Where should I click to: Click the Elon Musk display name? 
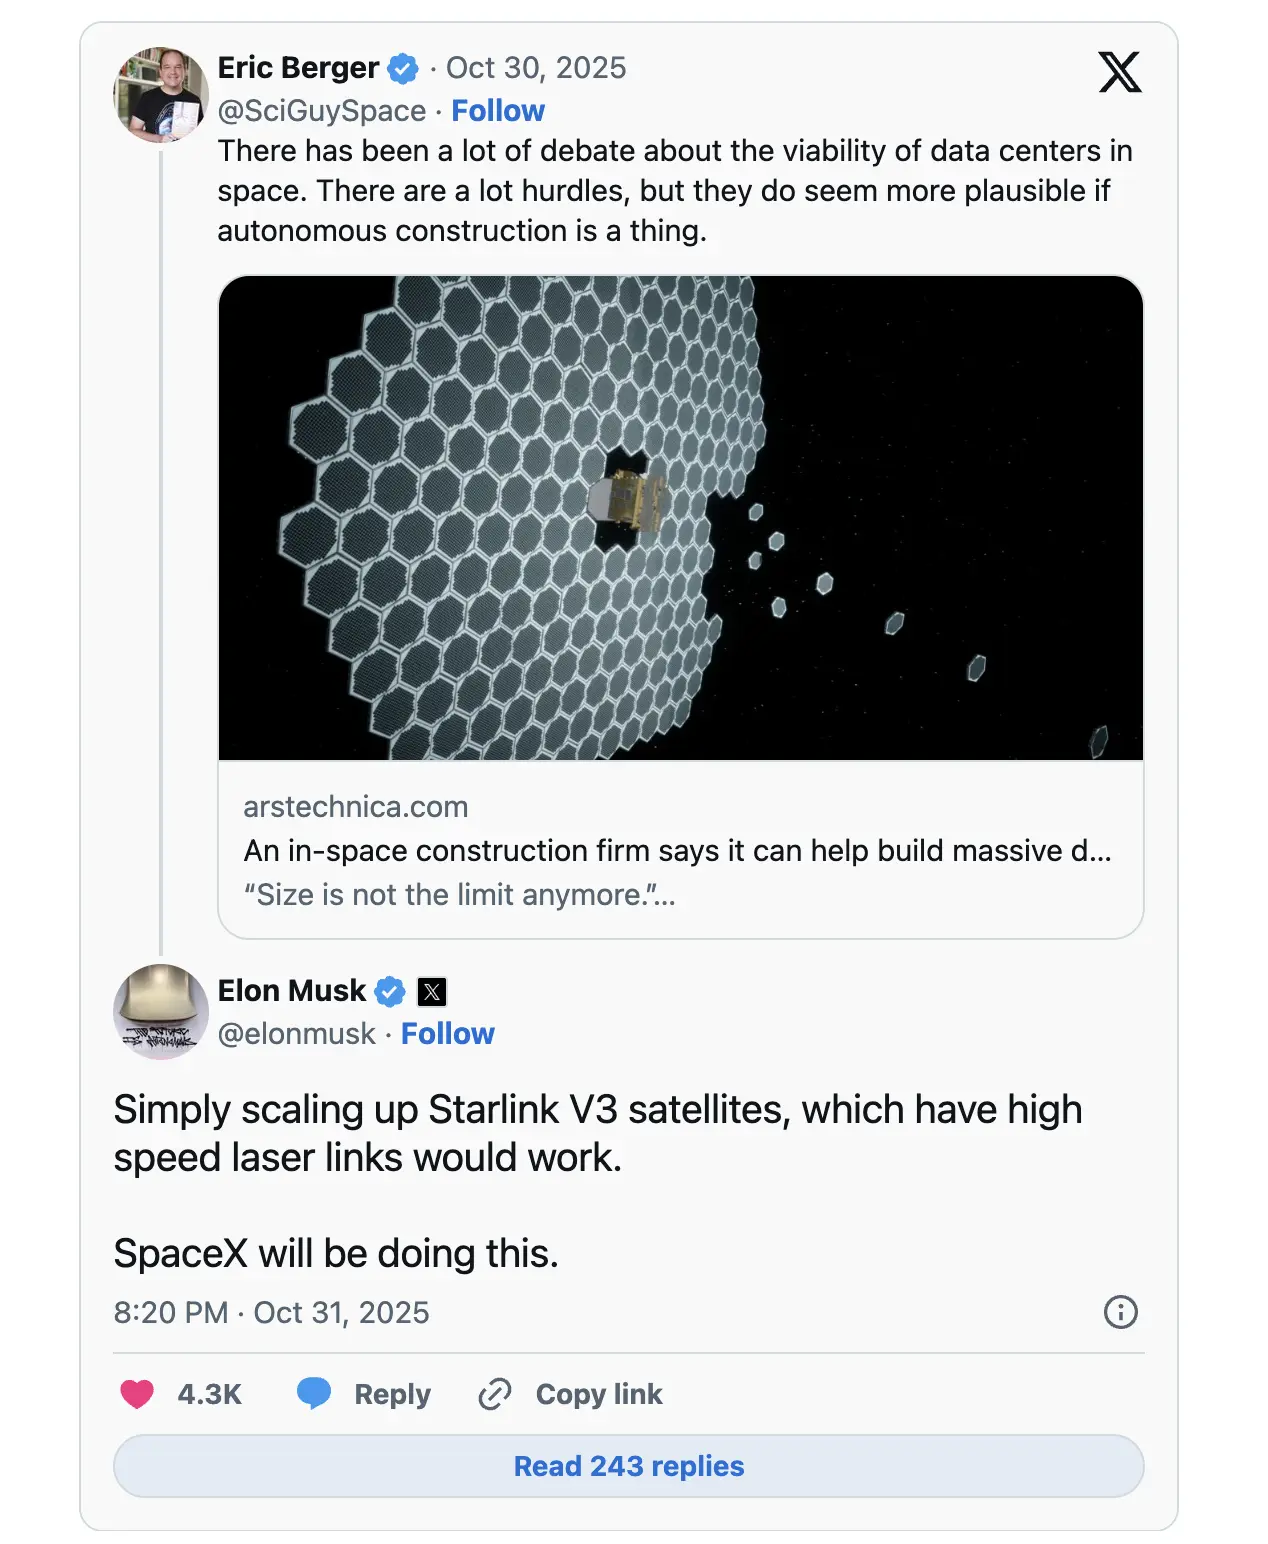292,991
